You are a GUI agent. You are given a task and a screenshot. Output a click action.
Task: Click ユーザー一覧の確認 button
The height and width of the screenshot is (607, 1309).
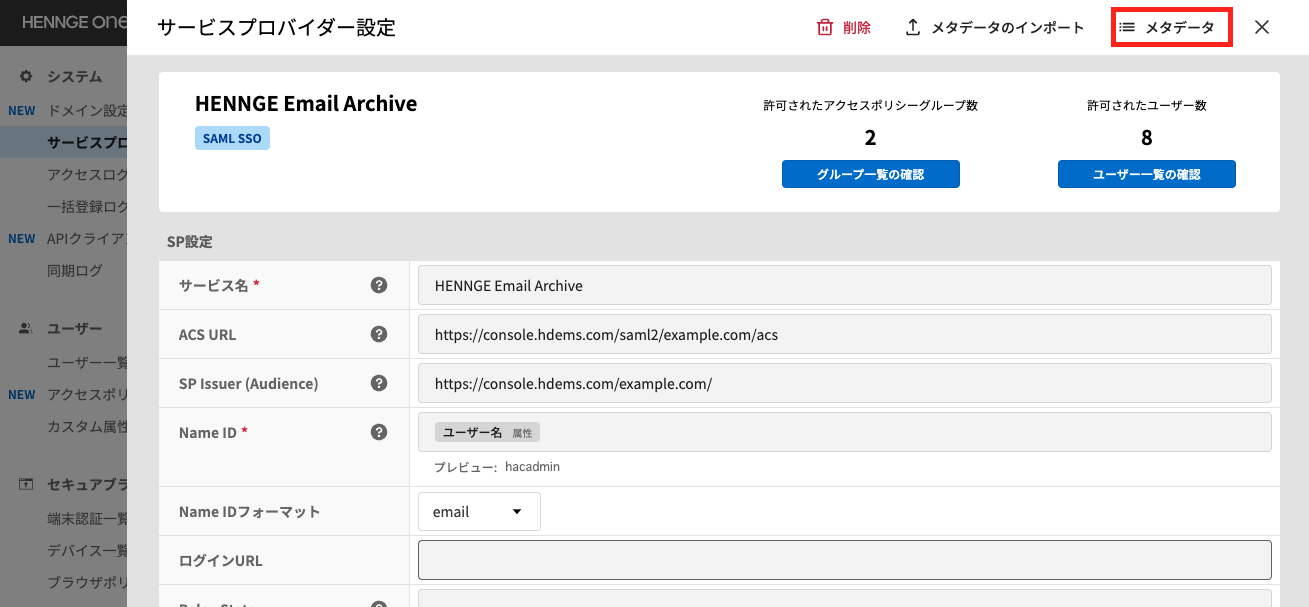tap(1147, 174)
